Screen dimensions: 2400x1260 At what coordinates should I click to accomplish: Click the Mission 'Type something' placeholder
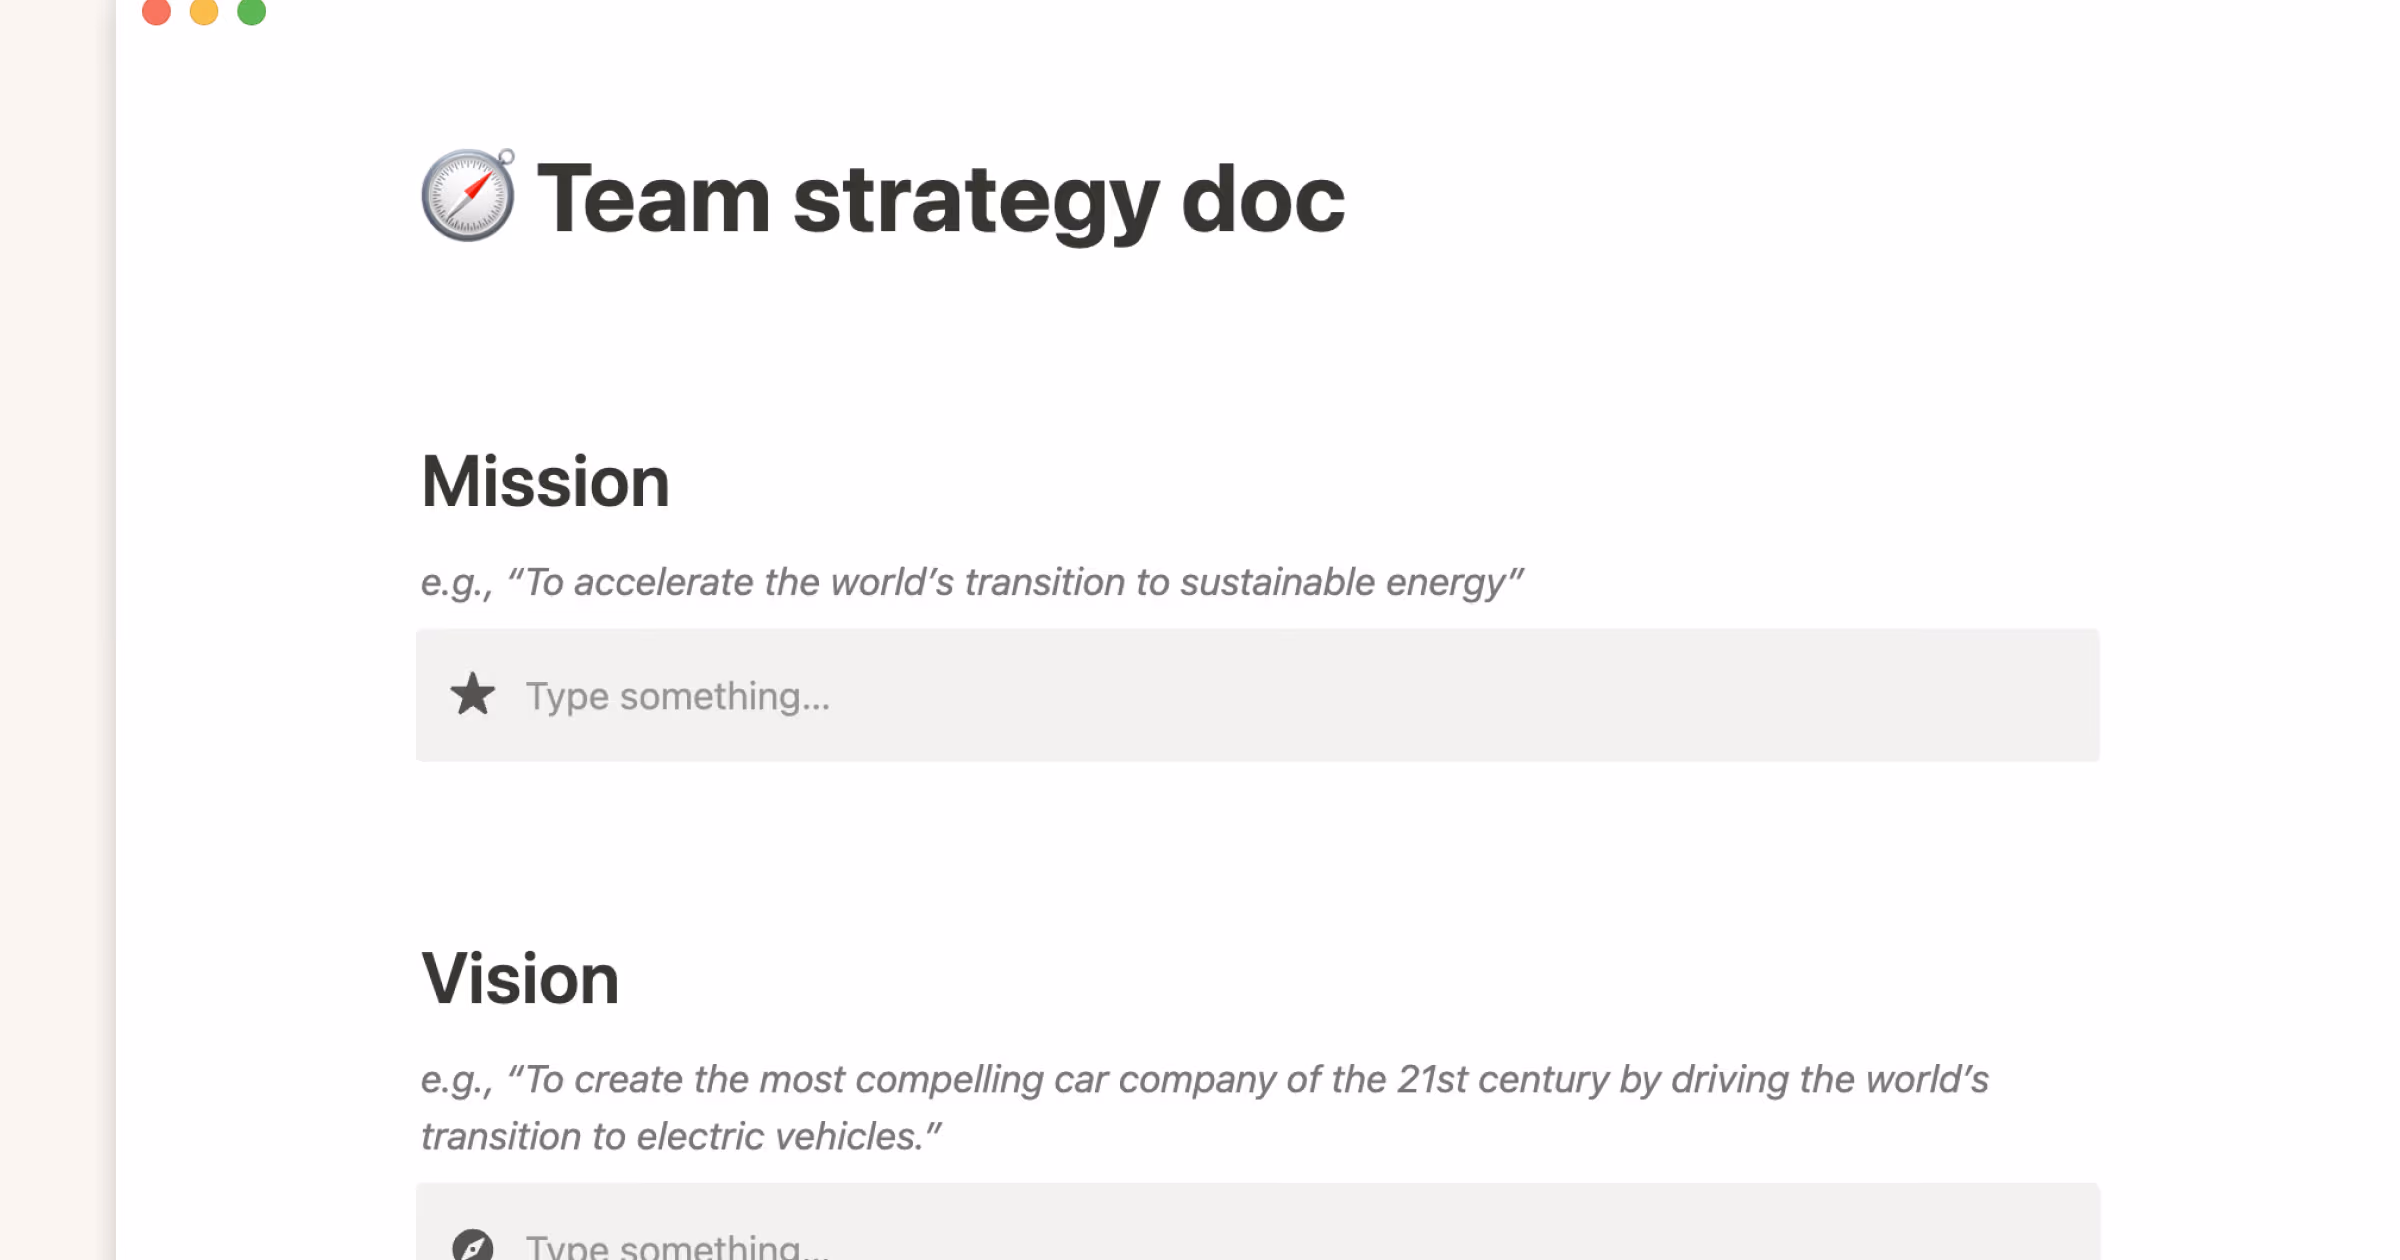tap(678, 695)
